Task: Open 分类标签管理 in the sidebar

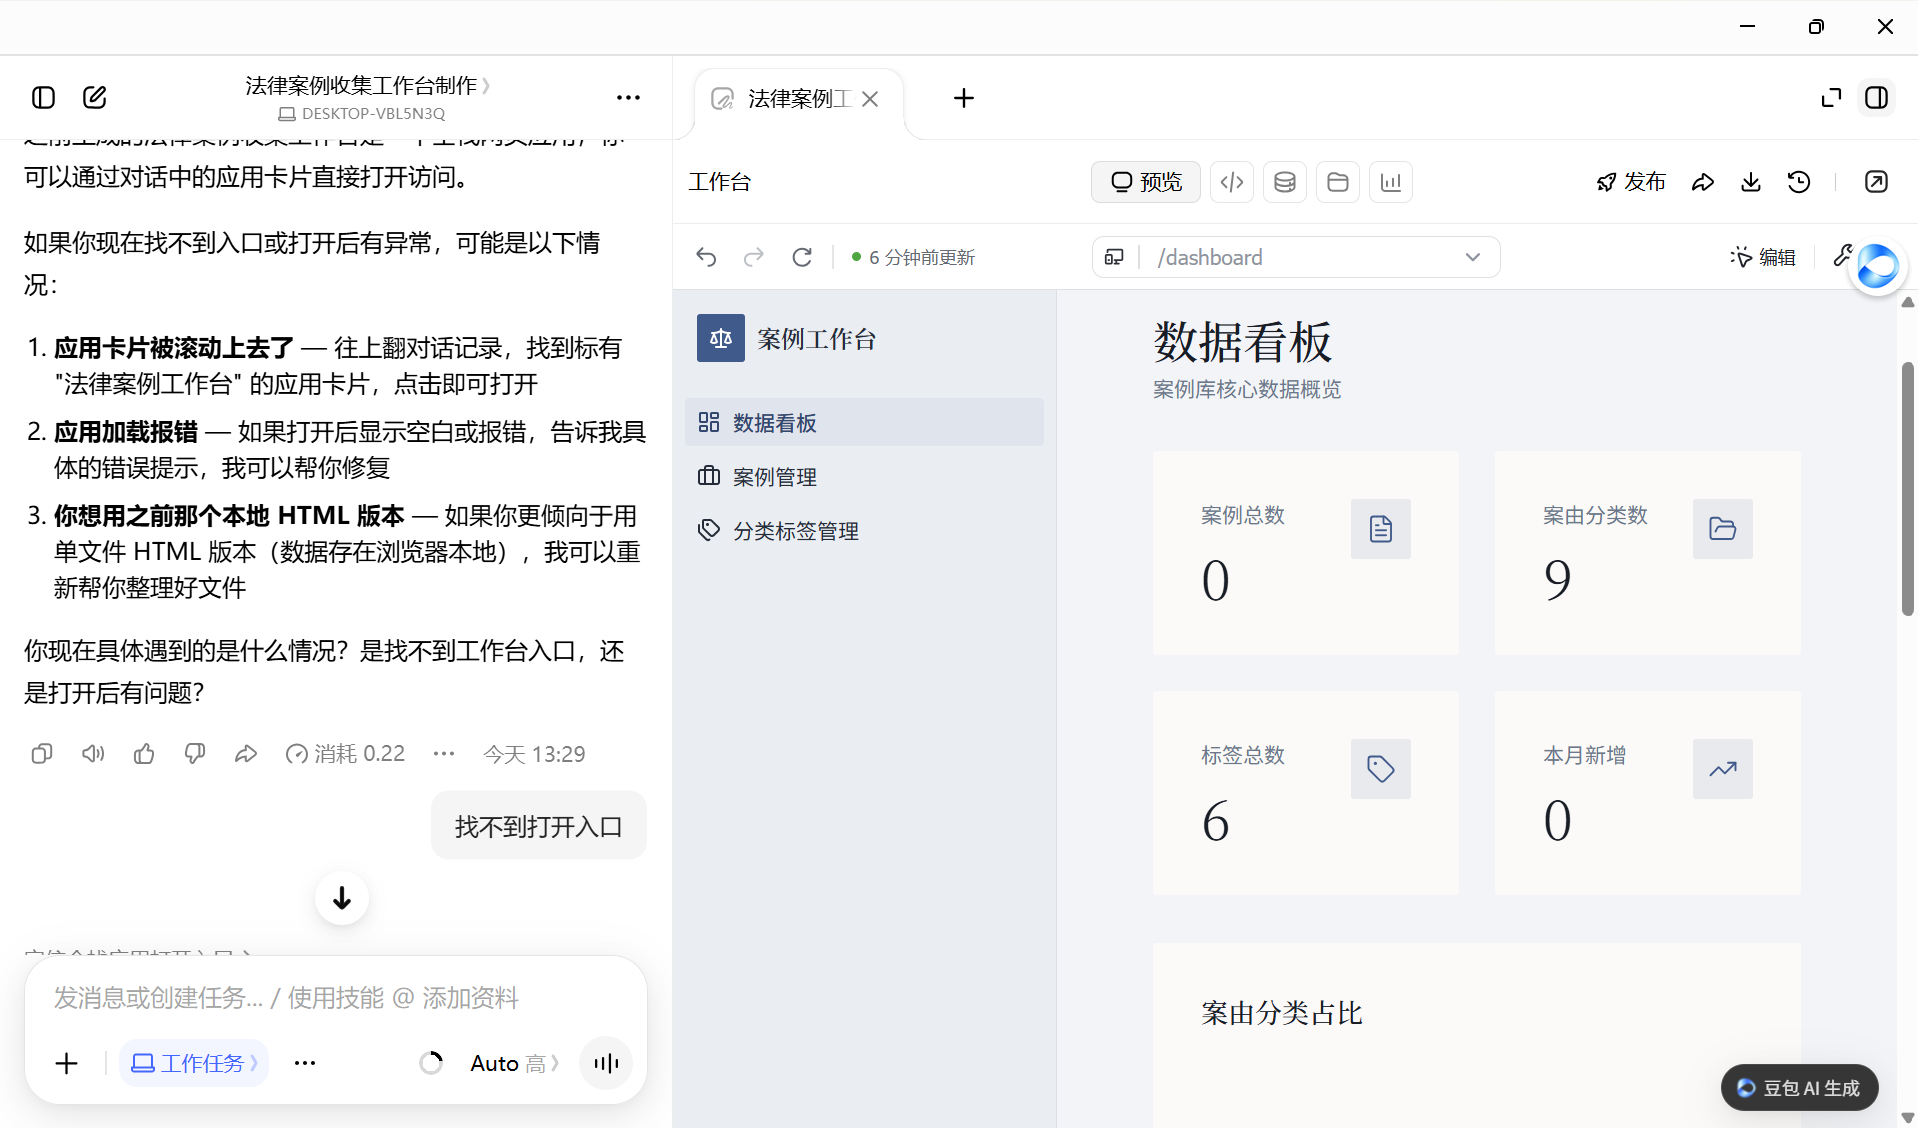Action: (864, 531)
